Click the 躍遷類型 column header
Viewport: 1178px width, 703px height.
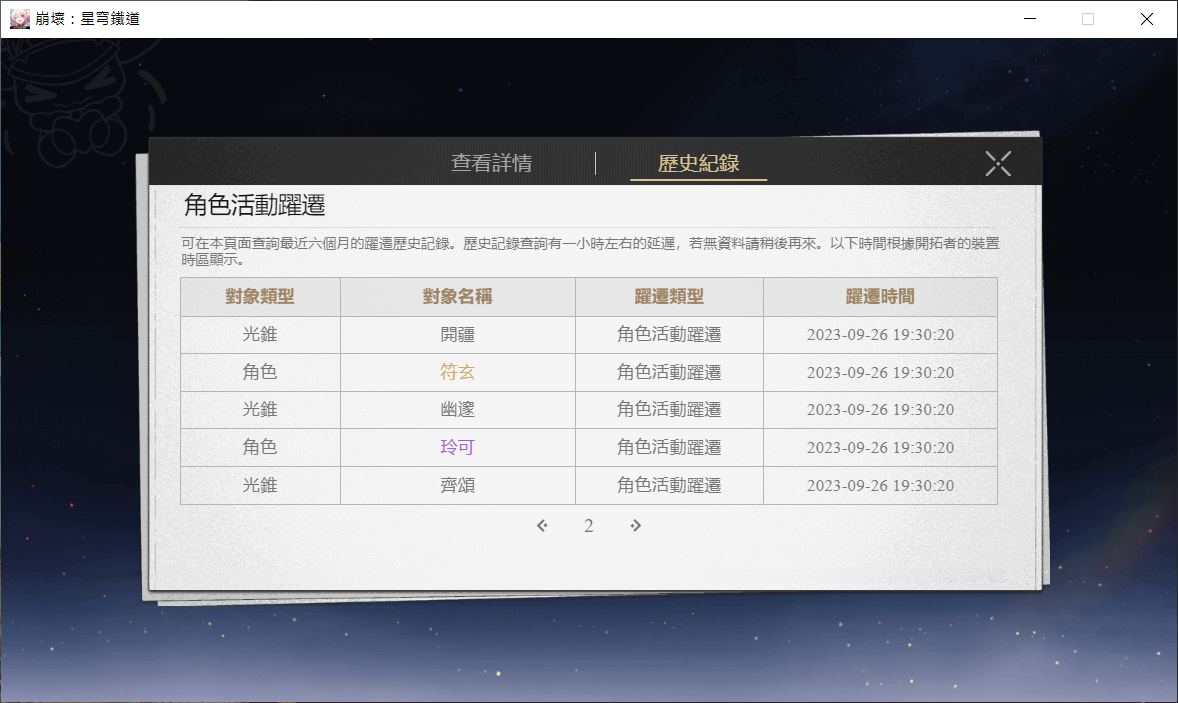pyautogui.click(x=669, y=297)
